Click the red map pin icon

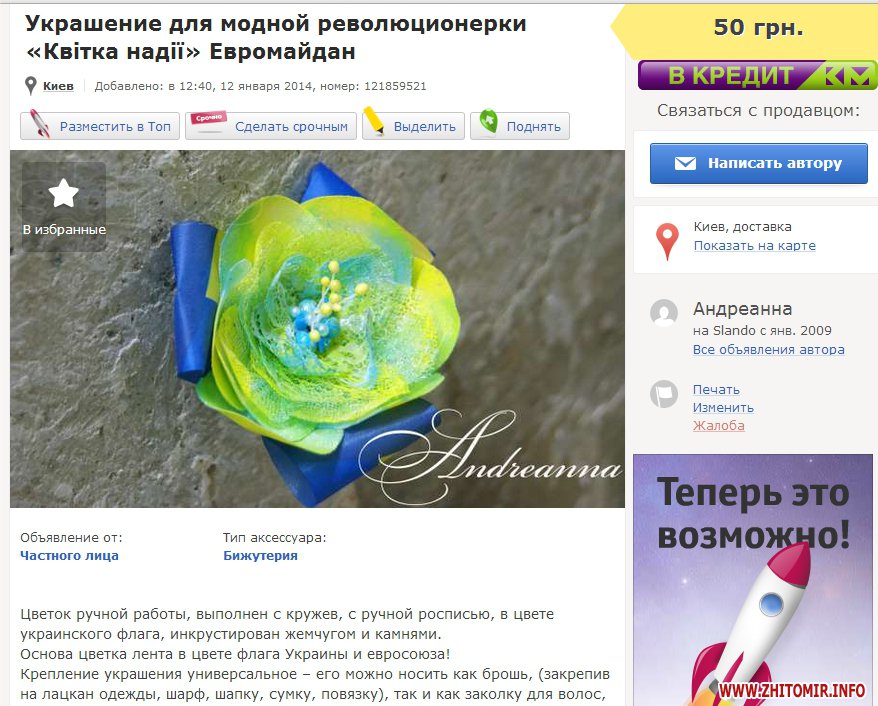[667, 241]
